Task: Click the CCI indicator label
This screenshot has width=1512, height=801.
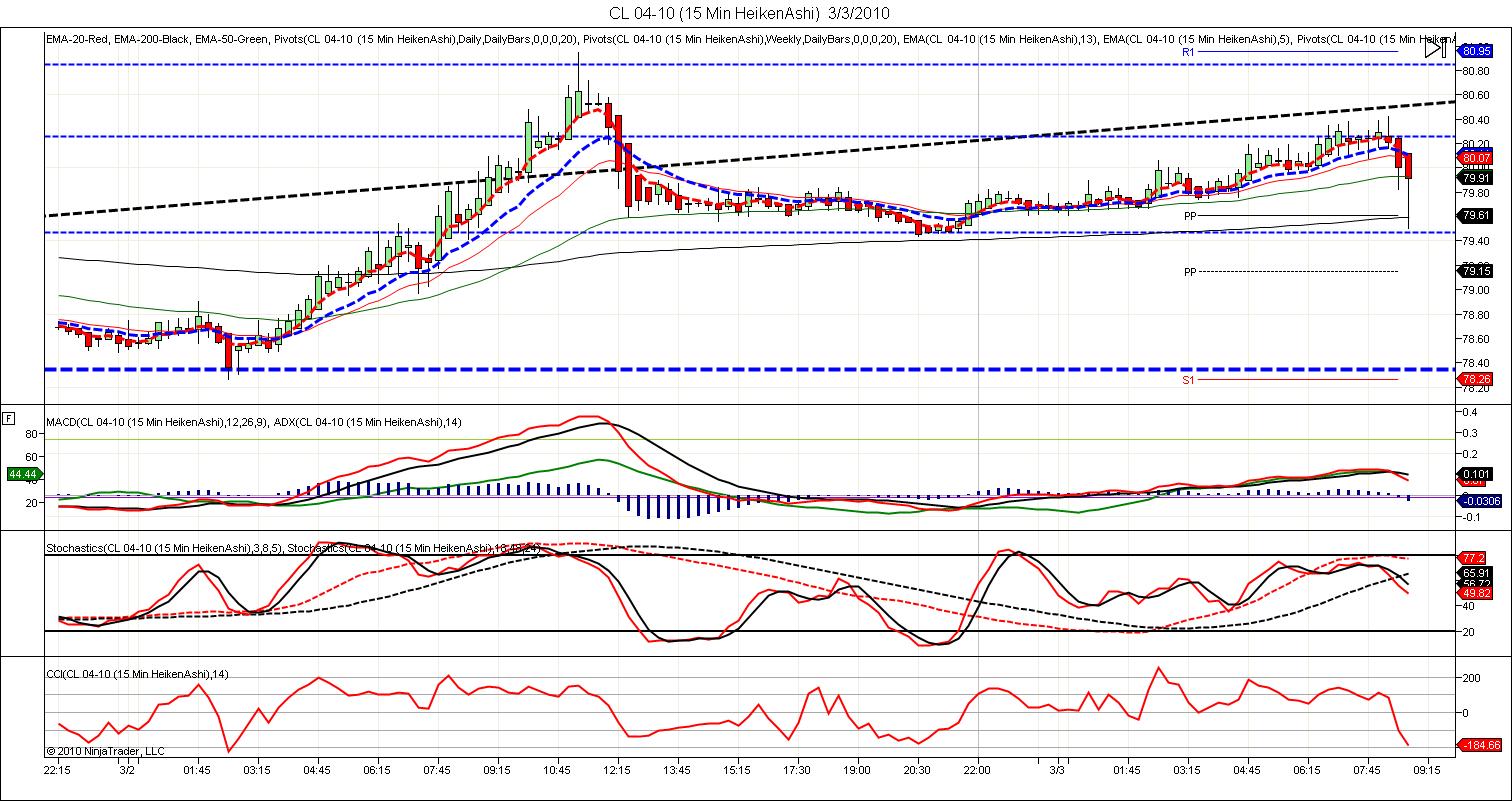Action: [137, 674]
